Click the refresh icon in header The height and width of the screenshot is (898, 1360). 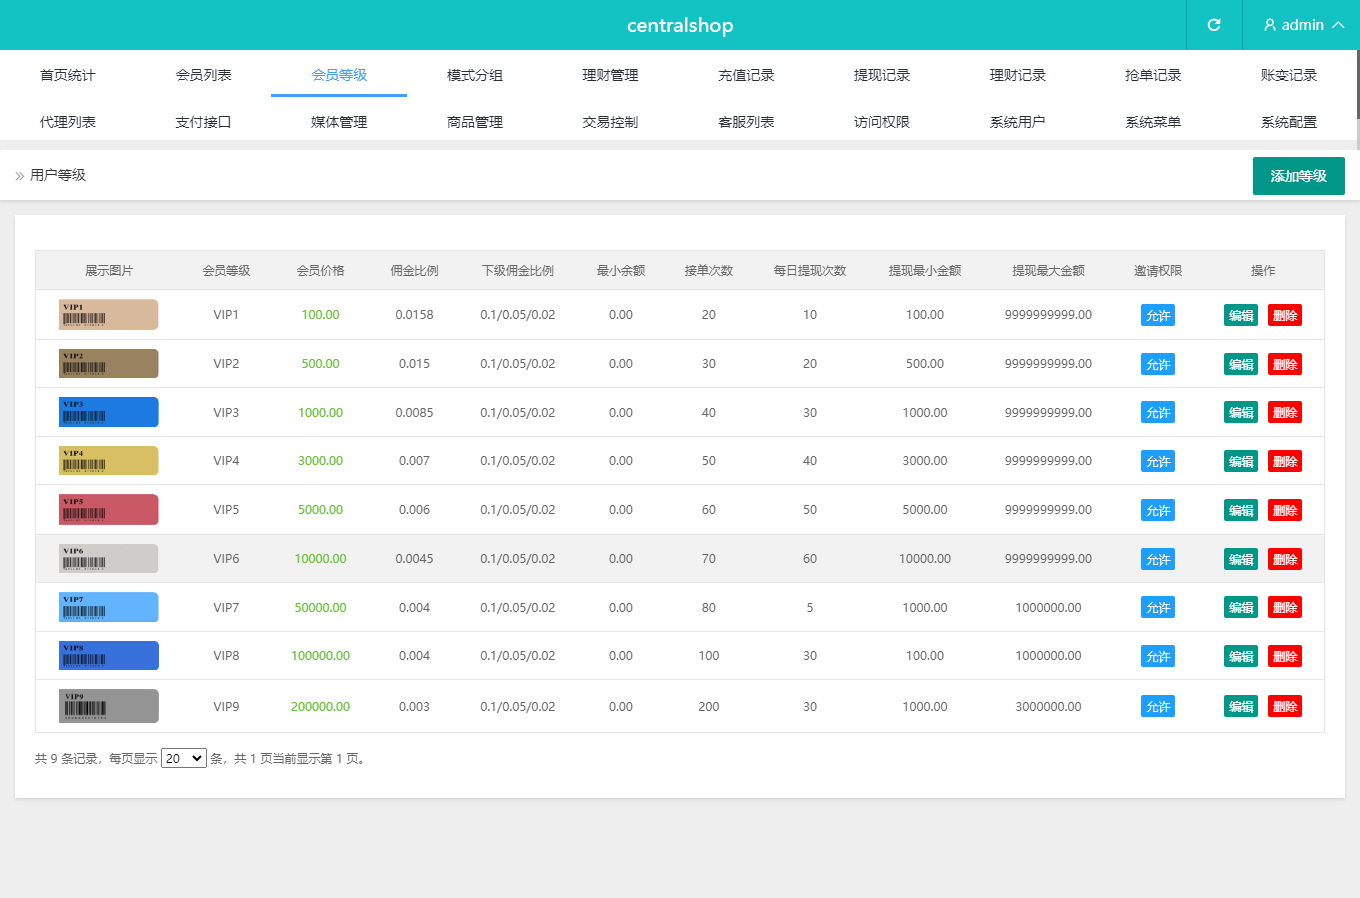(1214, 25)
